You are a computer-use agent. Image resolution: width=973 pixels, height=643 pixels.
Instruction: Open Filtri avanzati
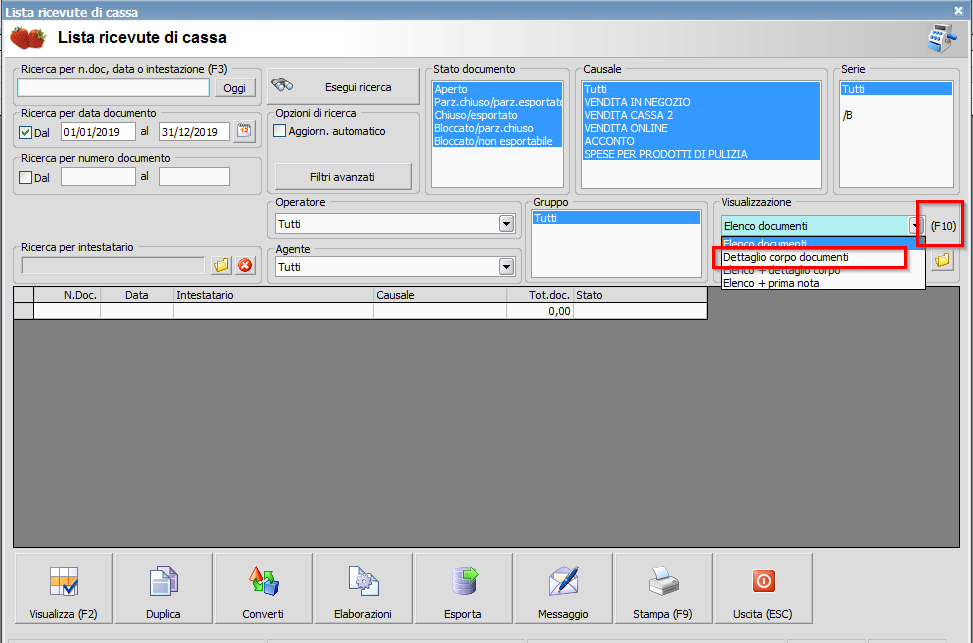[x=343, y=177]
